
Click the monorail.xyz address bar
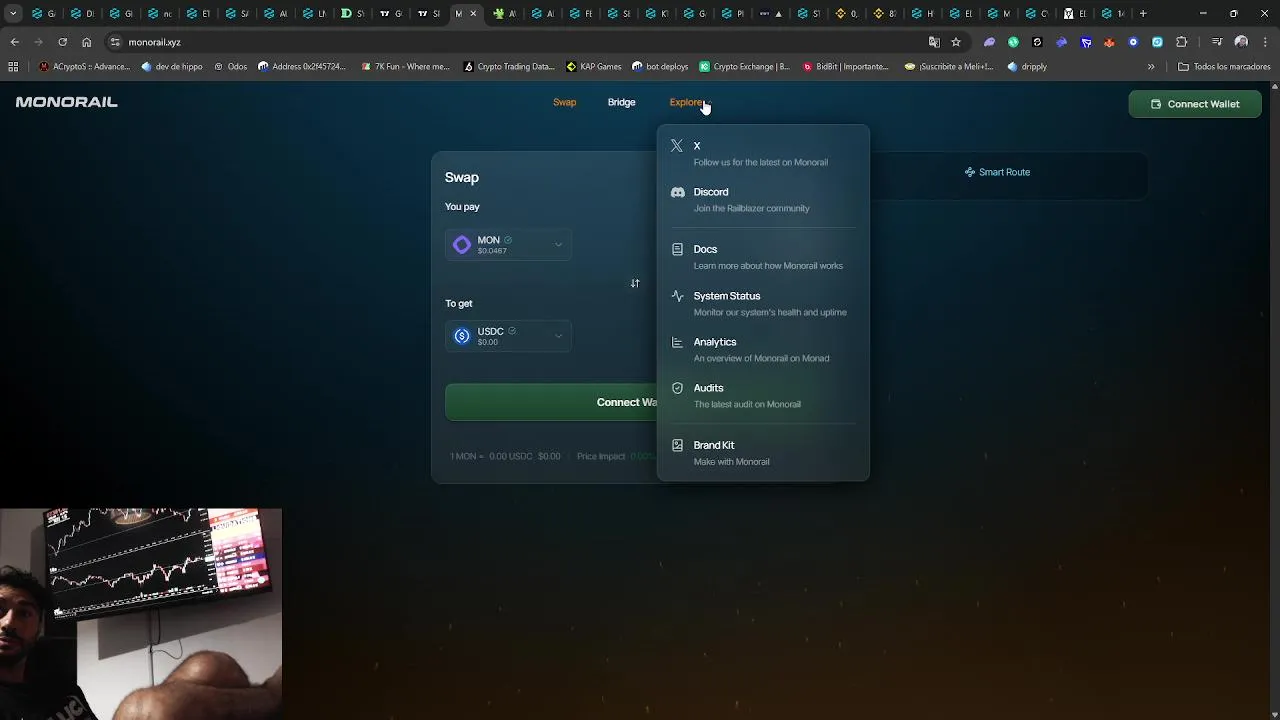(x=520, y=42)
